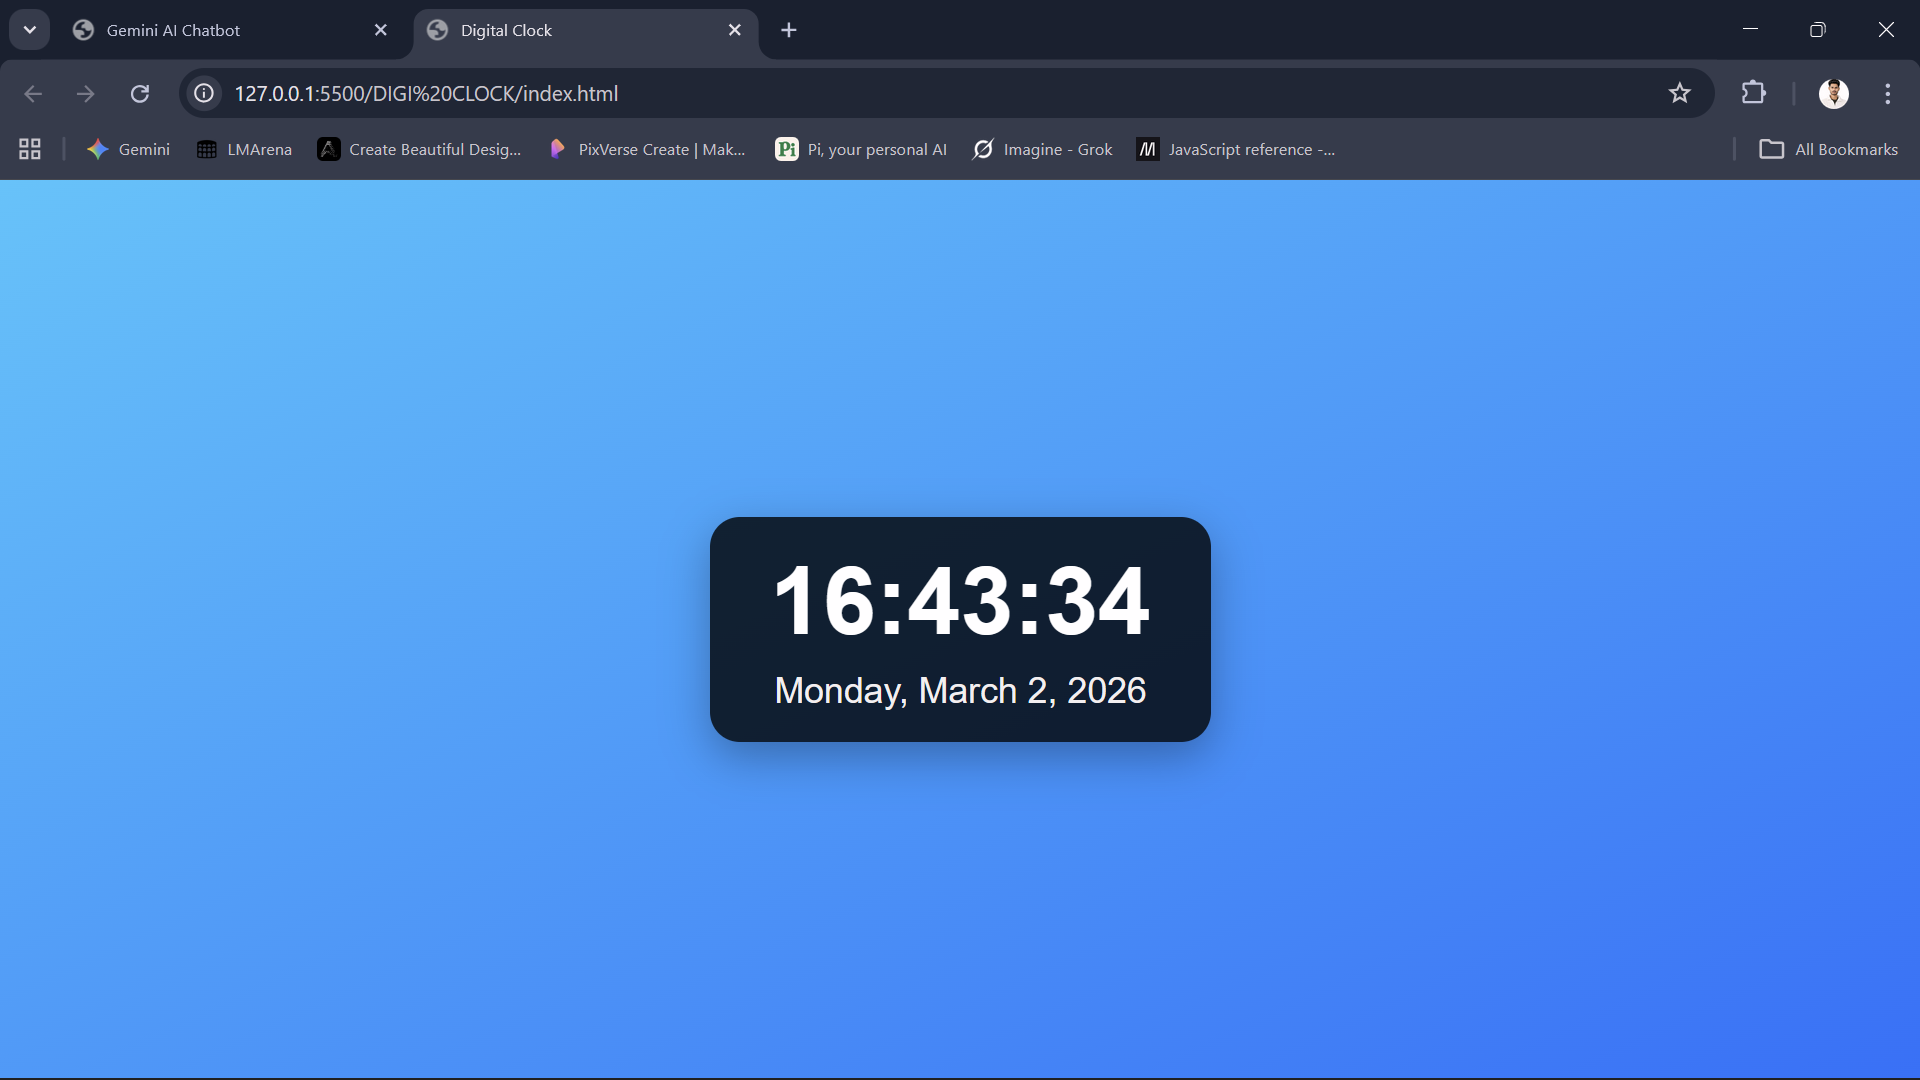Open the PixVerse Create bookmark
The height and width of the screenshot is (1080, 1920).
[648, 149]
